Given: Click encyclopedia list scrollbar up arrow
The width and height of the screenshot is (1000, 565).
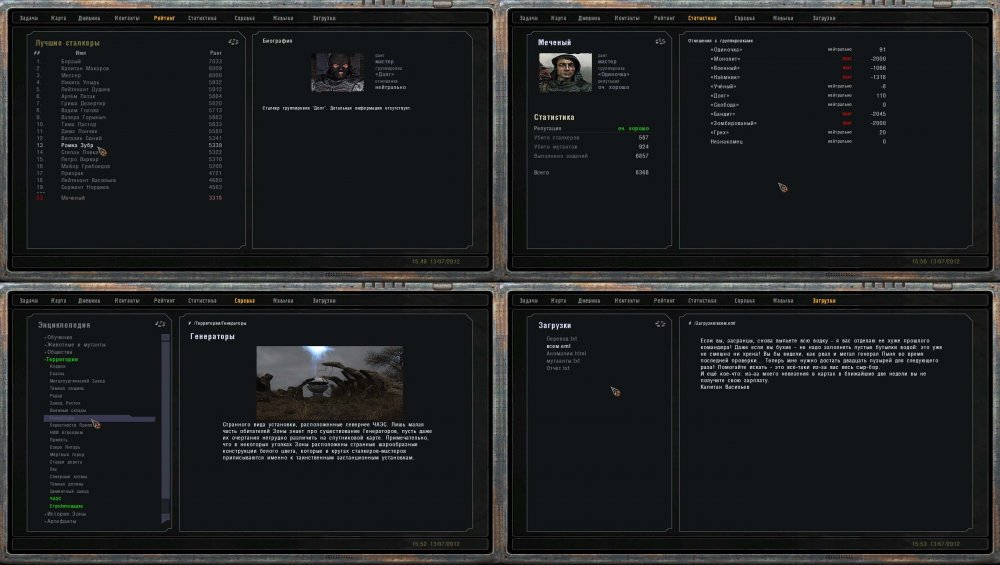Looking at the screenshot, I should click(165, 337).
